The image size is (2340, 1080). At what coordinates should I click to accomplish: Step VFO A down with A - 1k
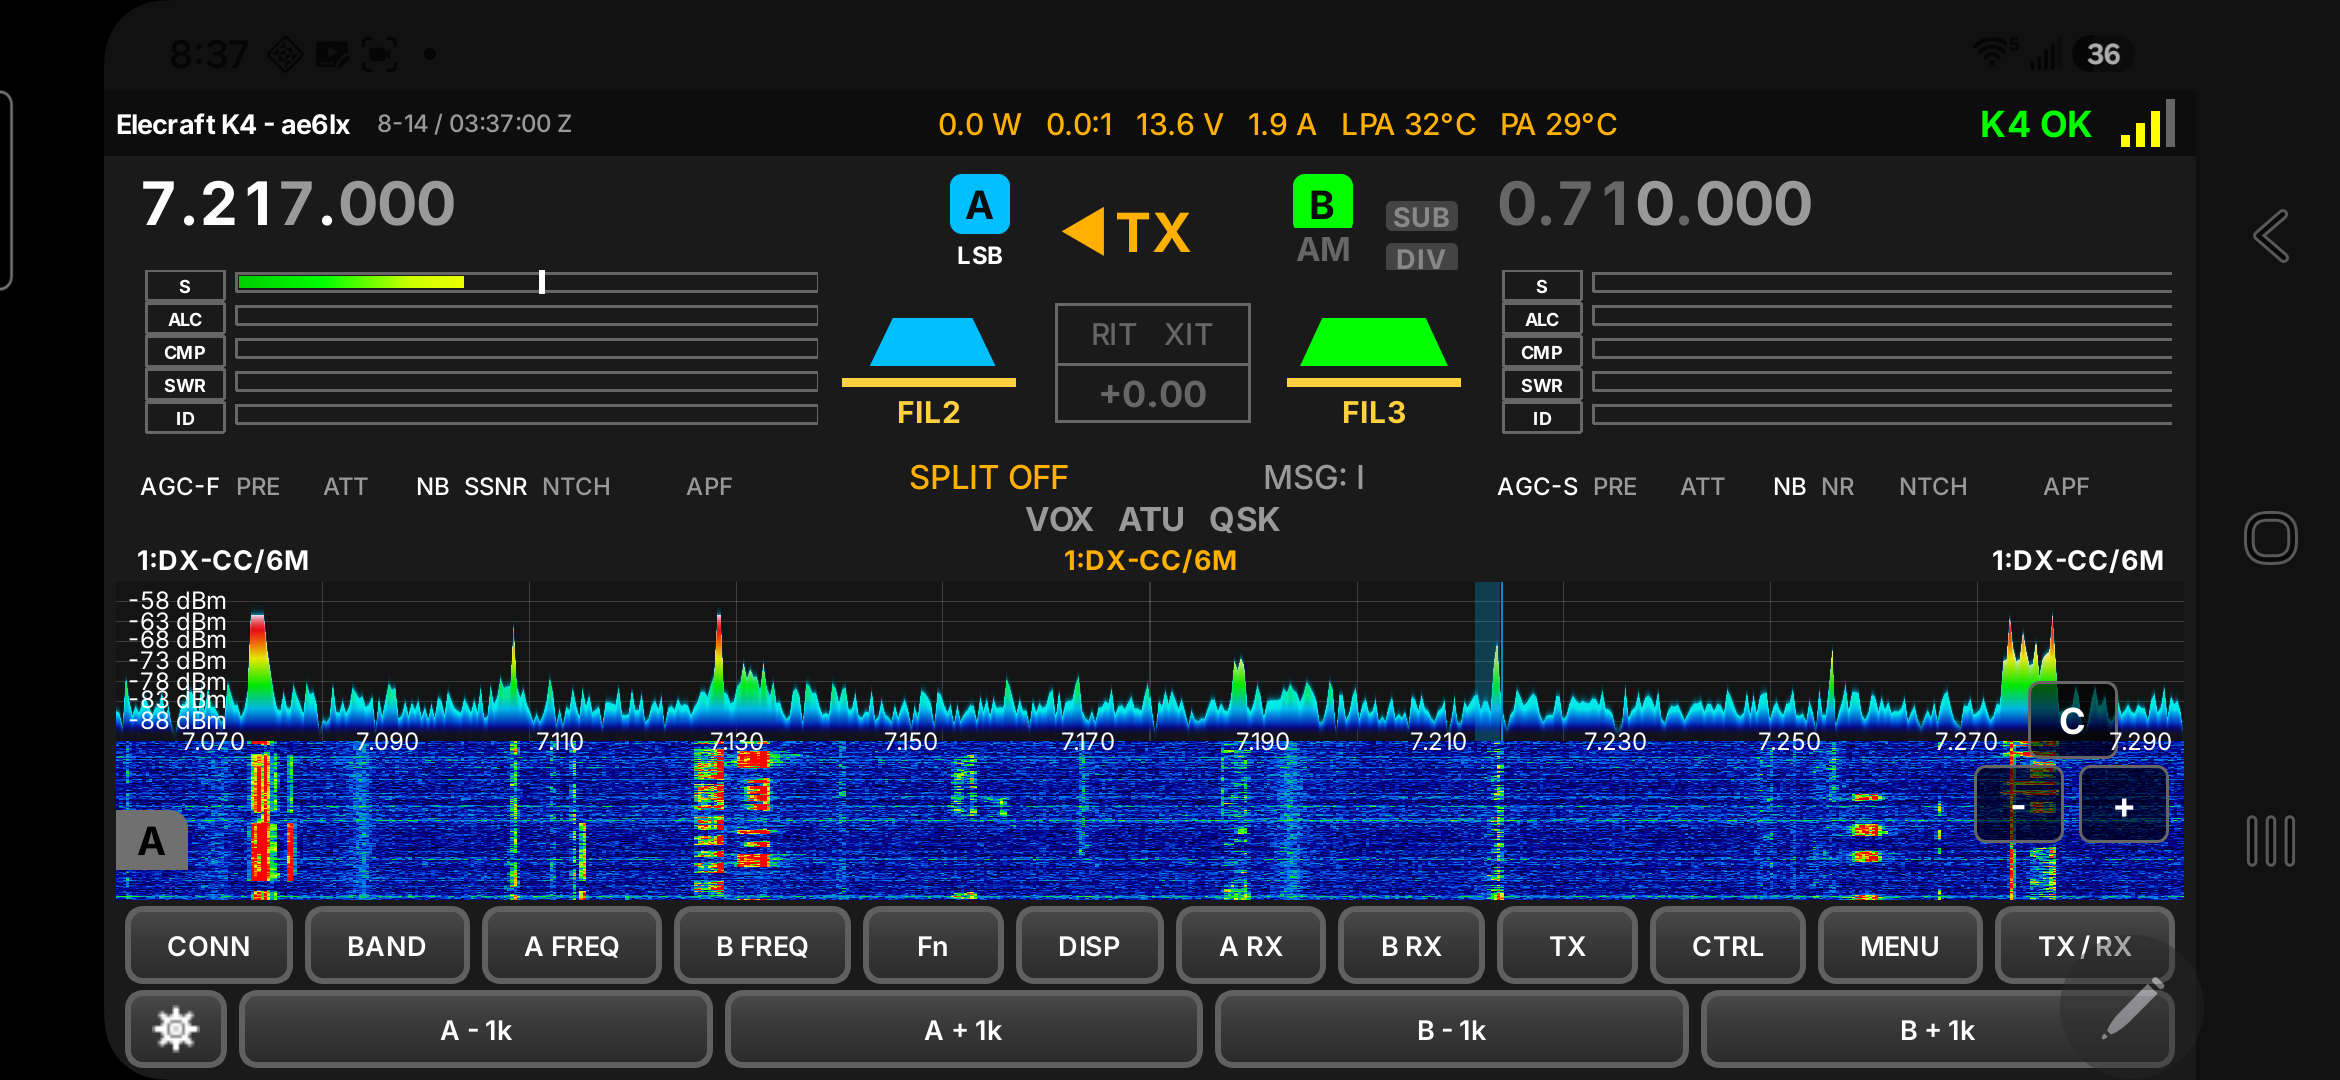coord(476,1030)
